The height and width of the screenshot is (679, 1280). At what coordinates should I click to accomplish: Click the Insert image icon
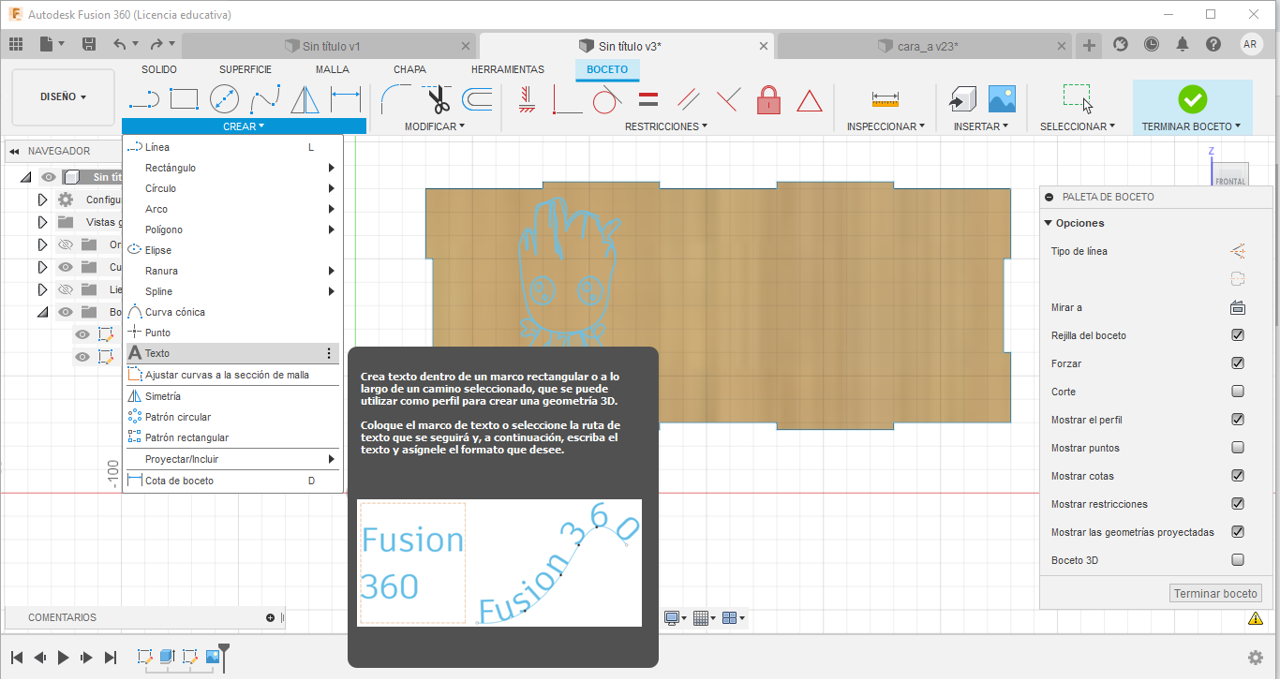(x=1002, y=98)
